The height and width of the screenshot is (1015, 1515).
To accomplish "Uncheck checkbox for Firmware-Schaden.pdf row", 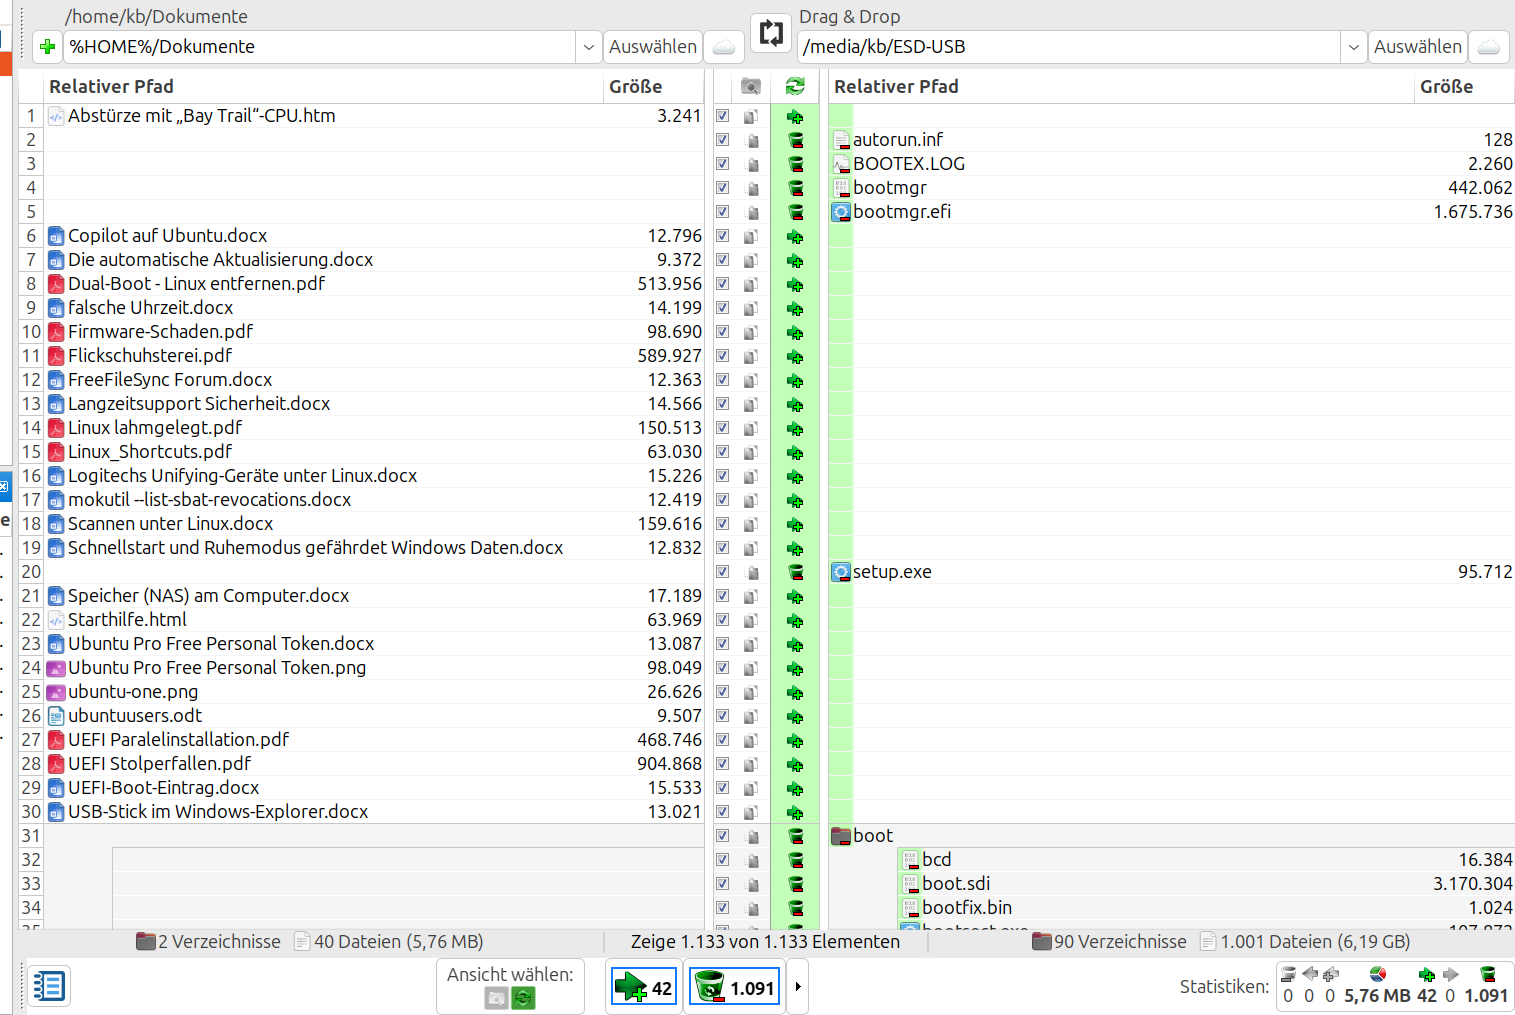I will (x=722, y=332).
